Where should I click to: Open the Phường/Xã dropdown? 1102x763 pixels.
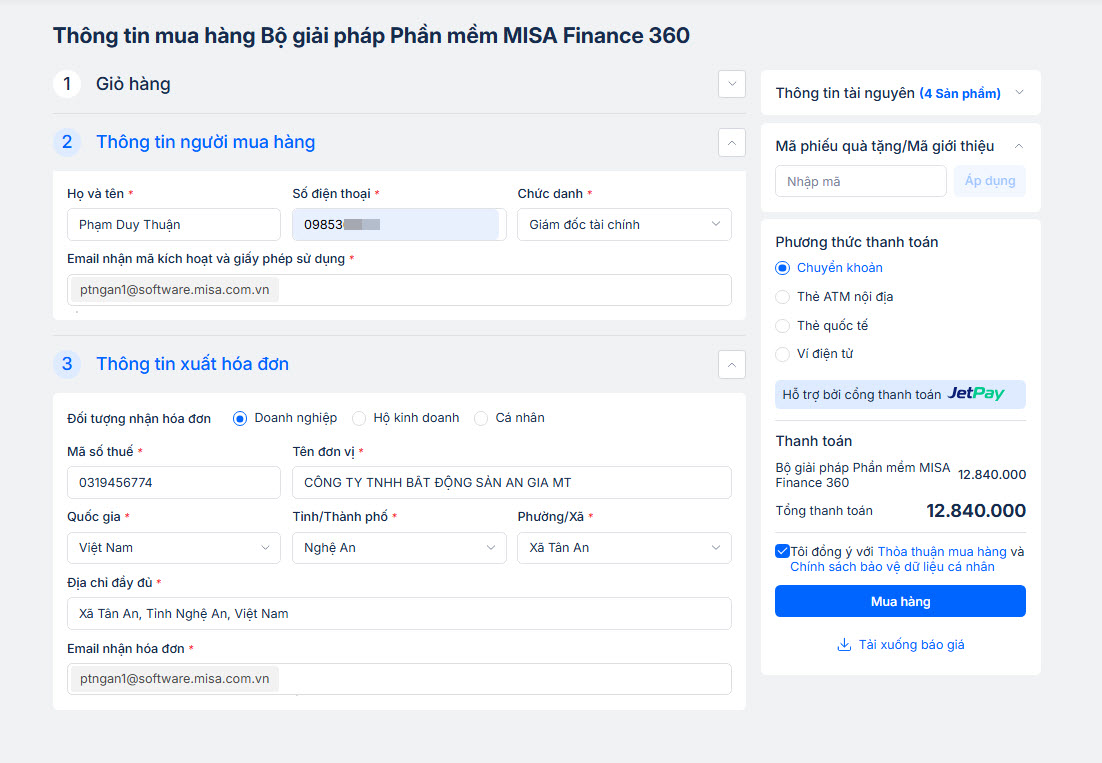coord(624,548)
